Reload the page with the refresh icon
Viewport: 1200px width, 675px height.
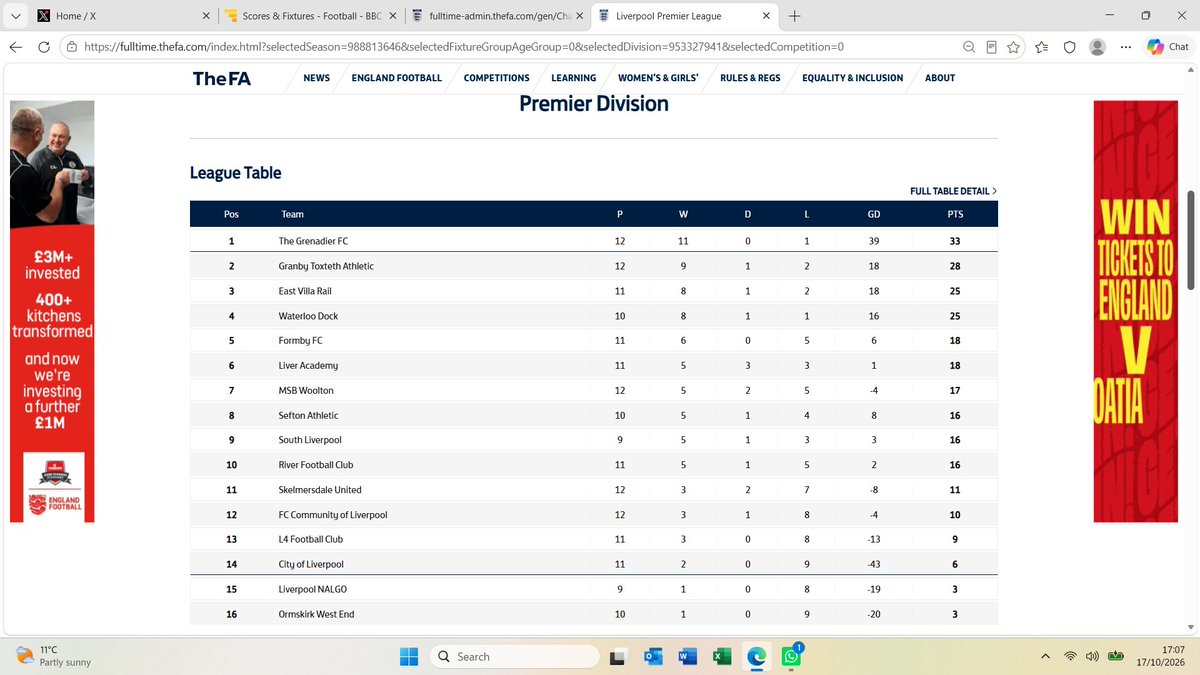point(45,47)
